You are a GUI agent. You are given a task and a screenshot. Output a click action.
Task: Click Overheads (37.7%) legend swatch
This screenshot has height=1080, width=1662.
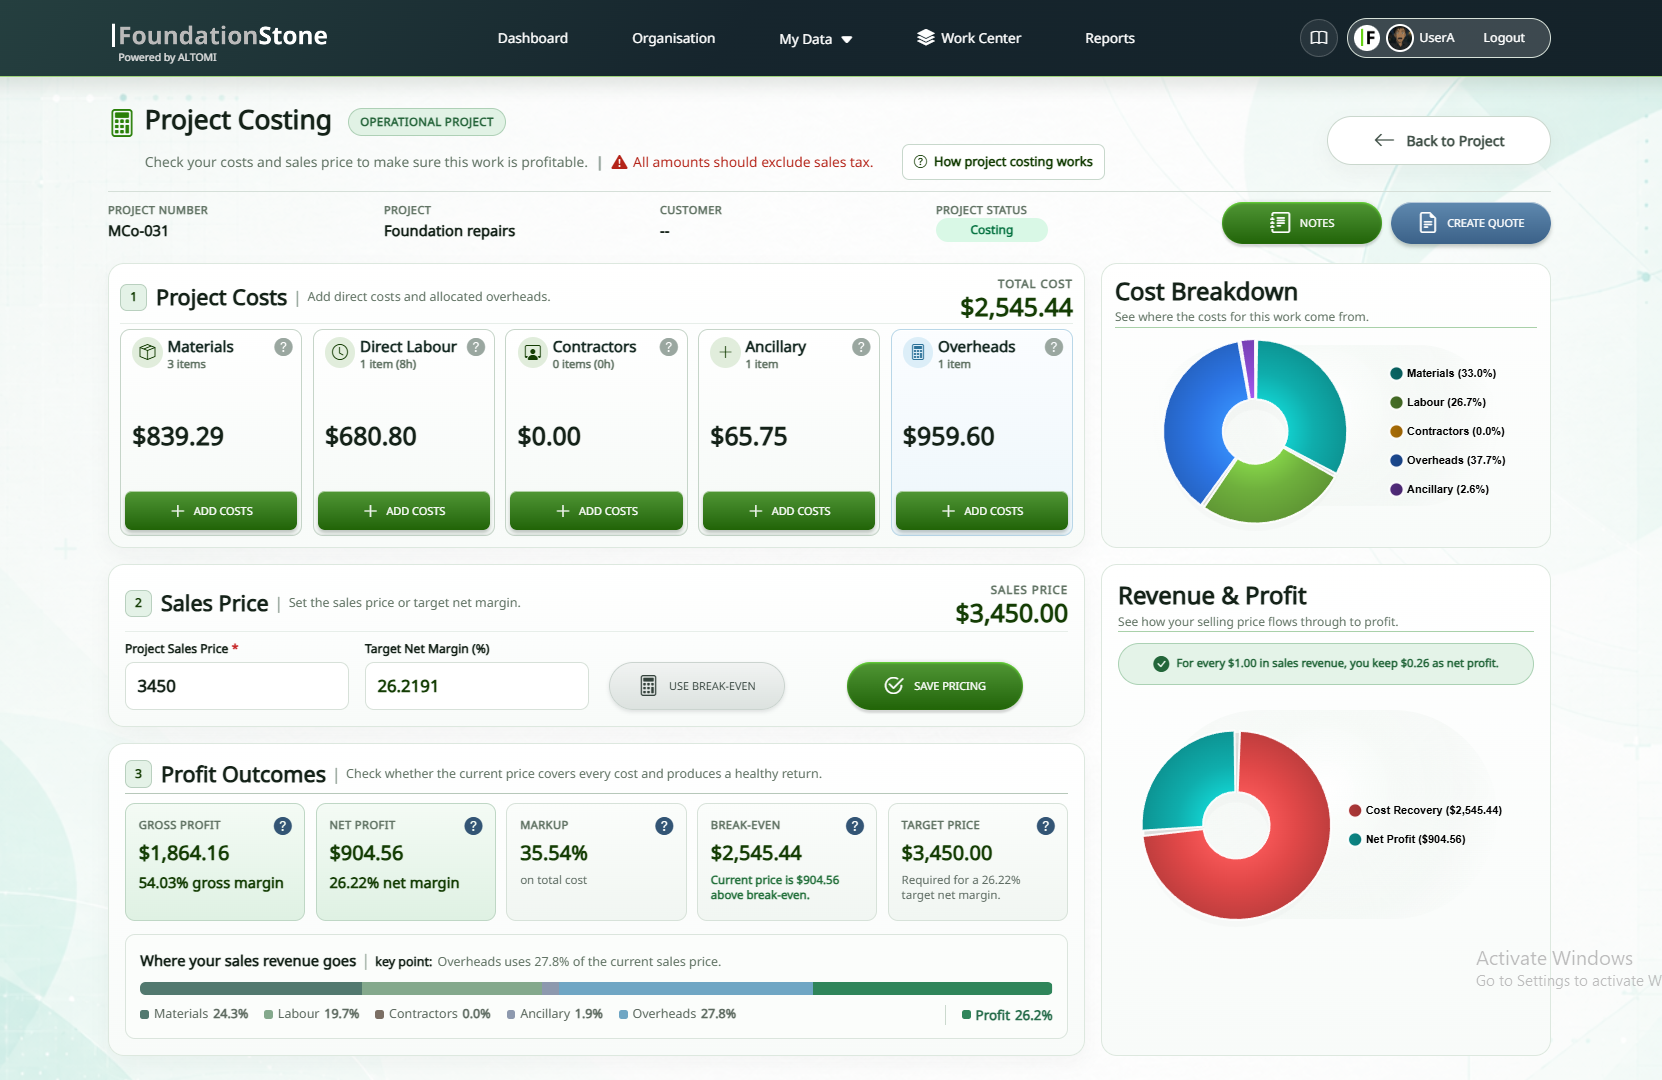tap(1396, 460)
